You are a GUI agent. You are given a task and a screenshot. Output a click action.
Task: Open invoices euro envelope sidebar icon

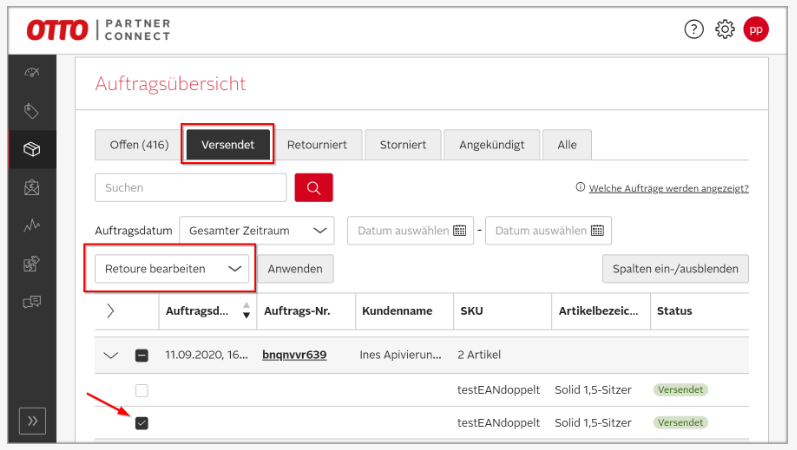[32, 188]
